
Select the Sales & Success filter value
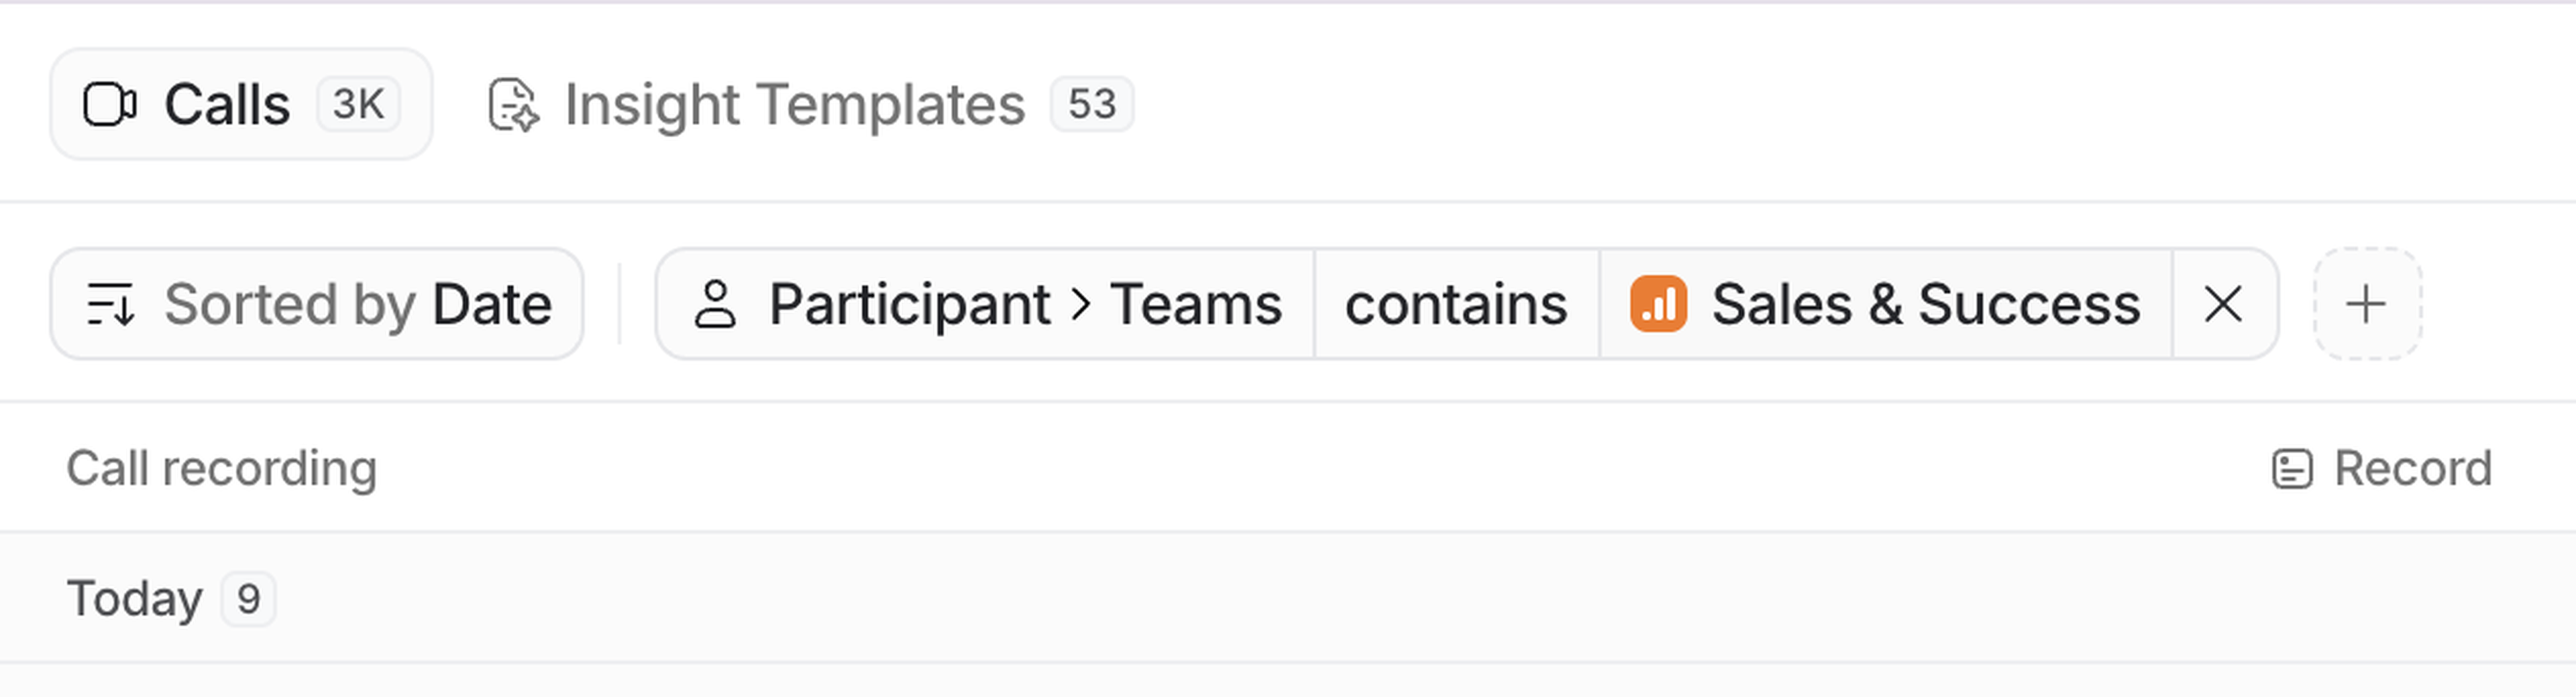point(1925,304)
